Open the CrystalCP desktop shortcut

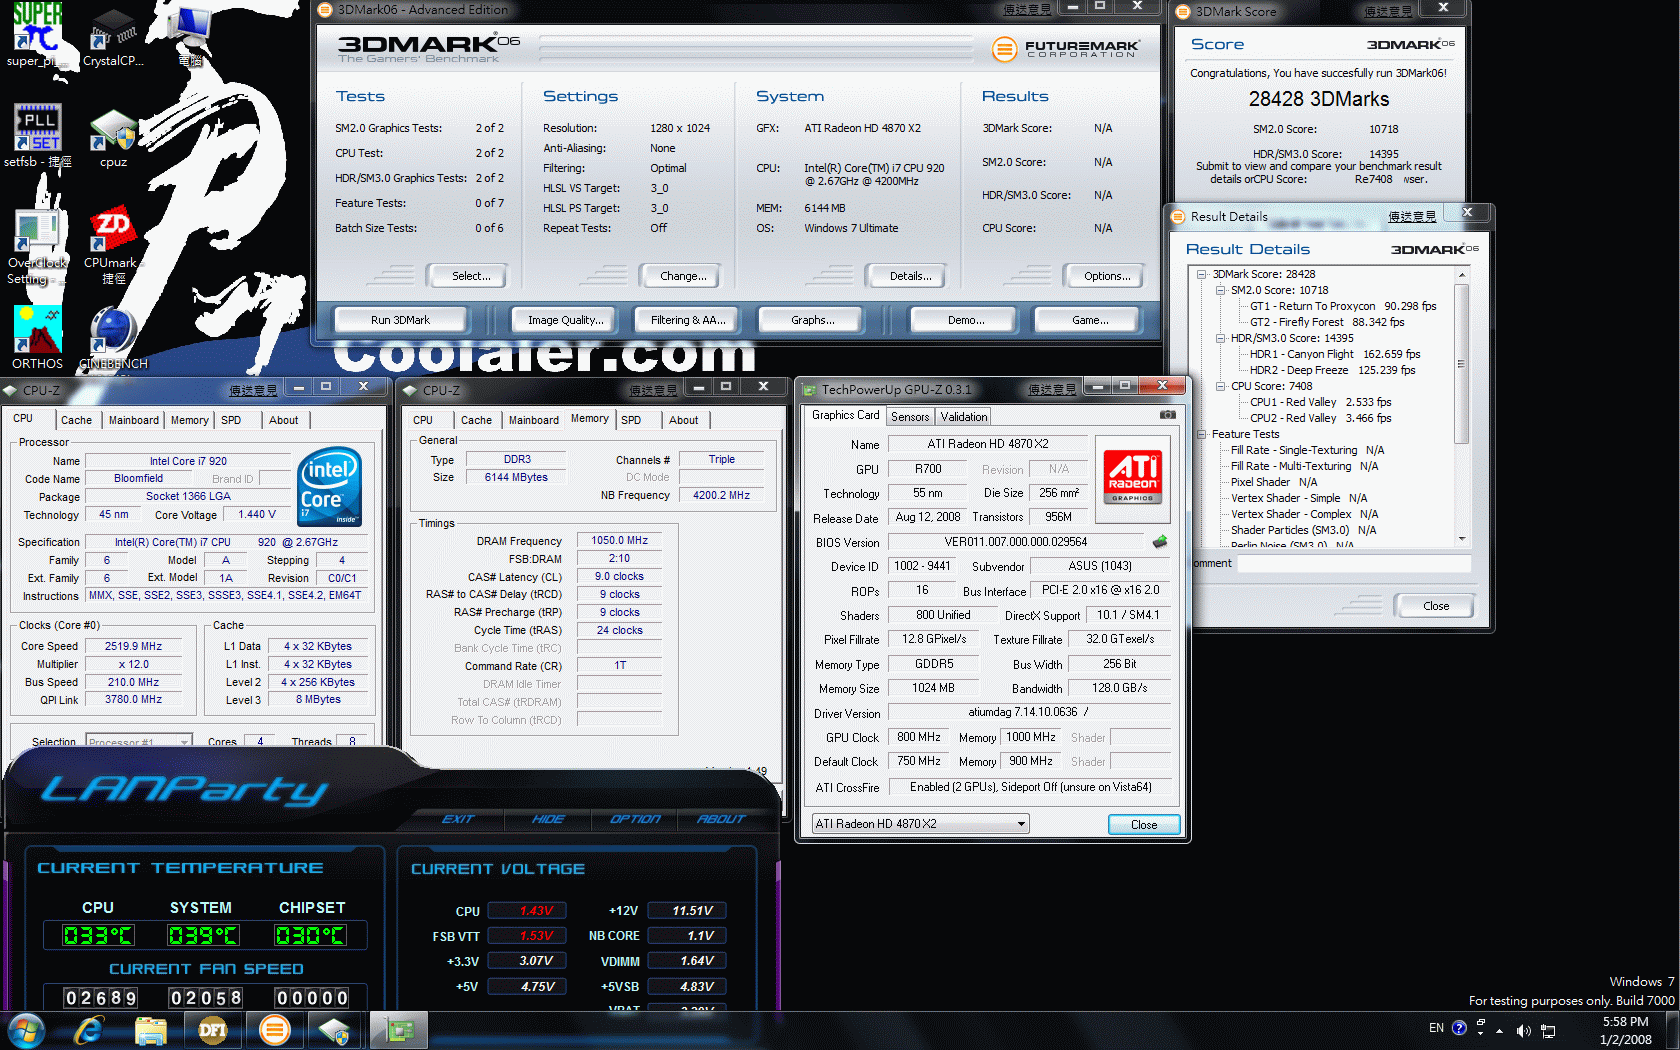113,38
